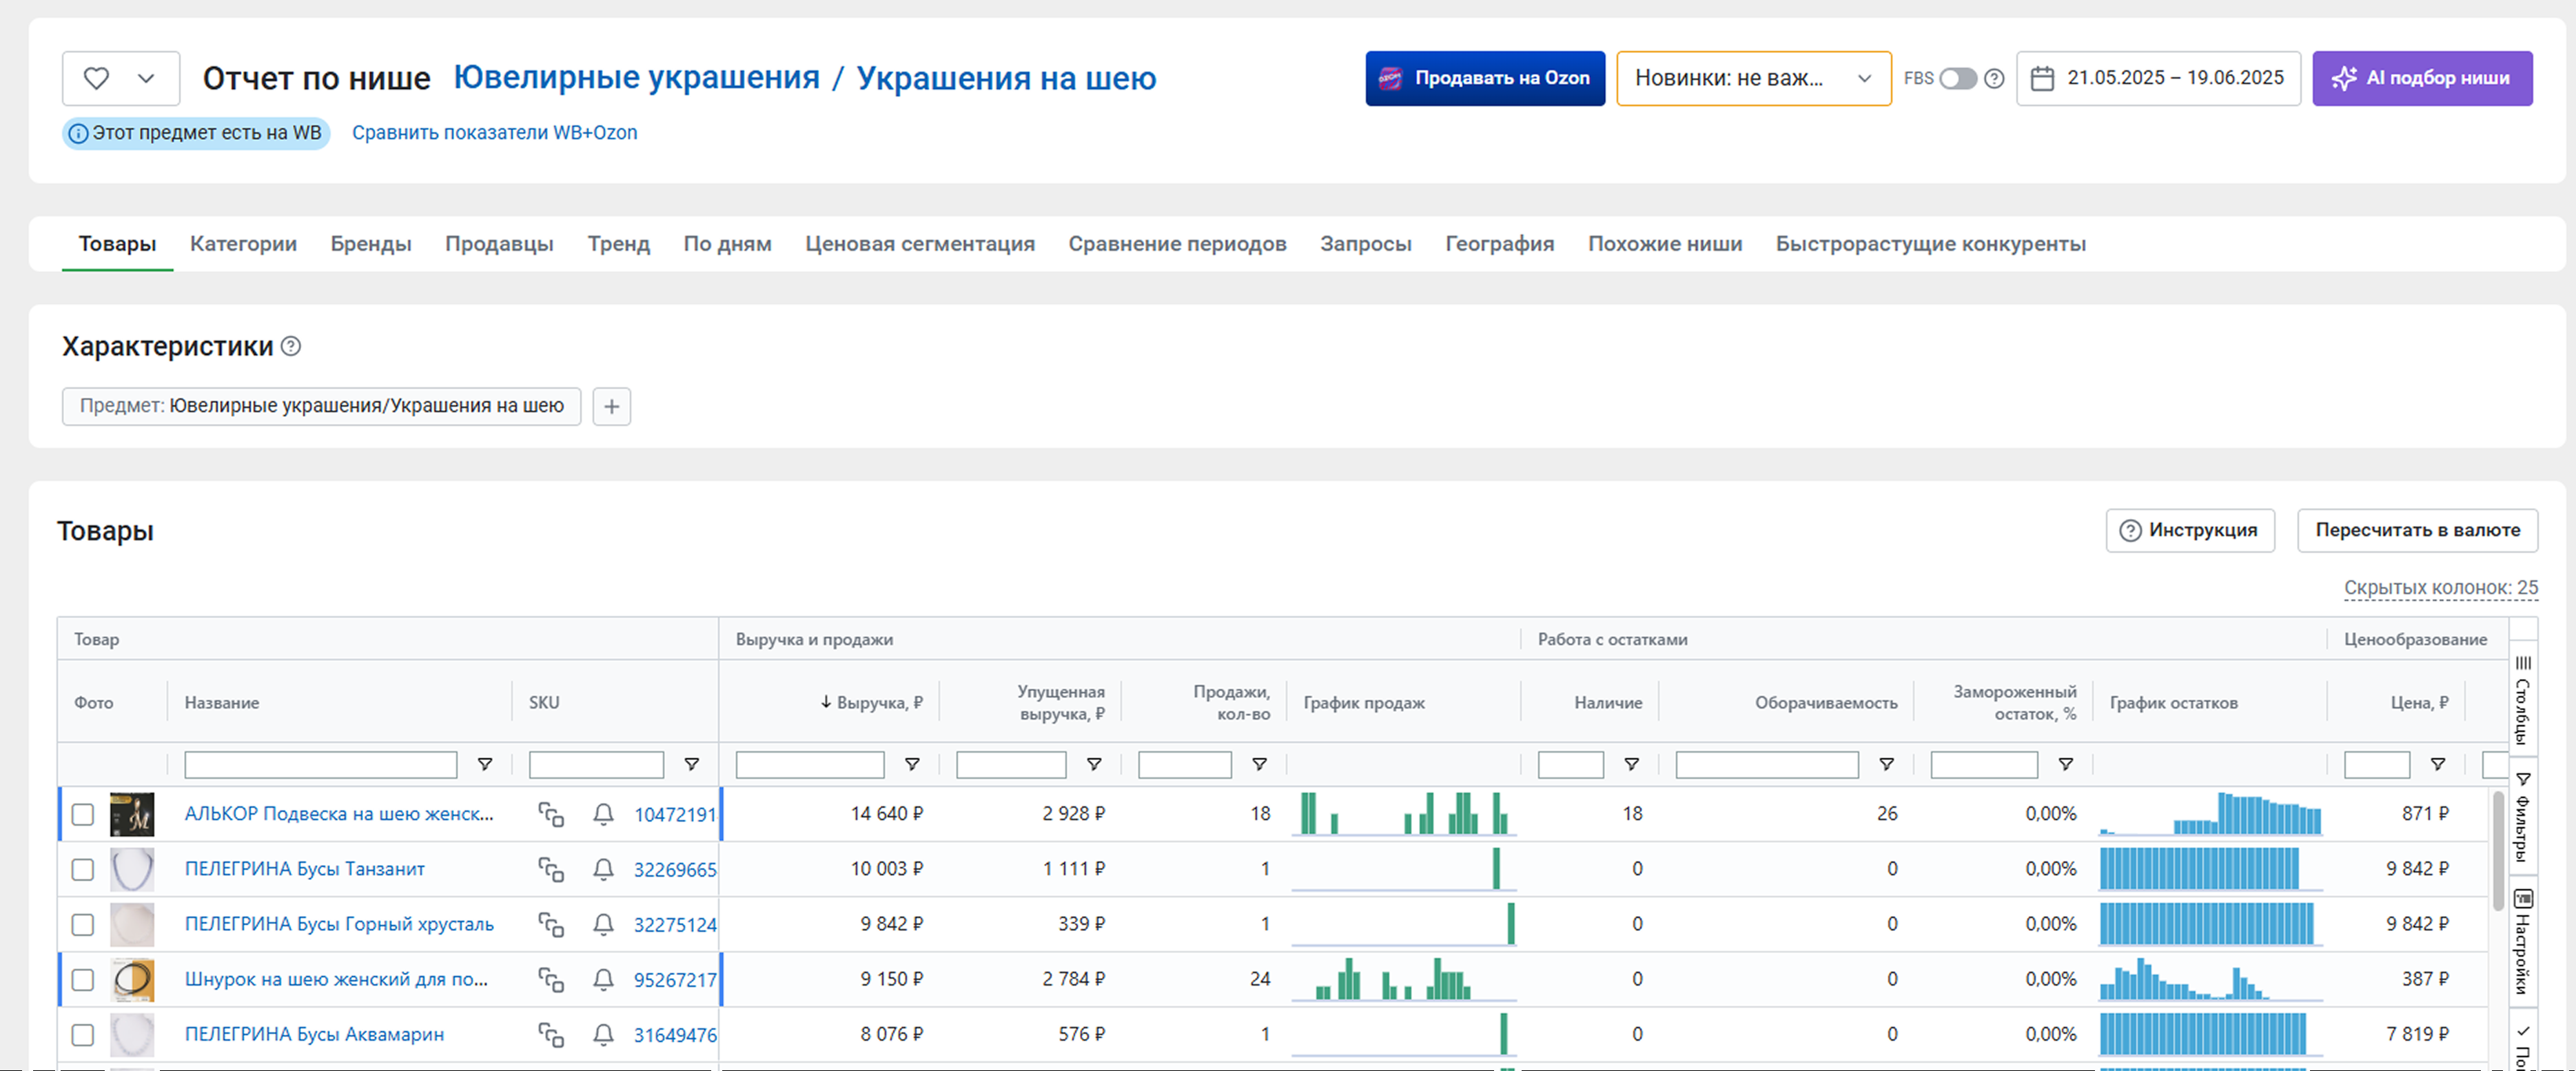Check the Шнурок на шею checkbox

click(83, 979)
